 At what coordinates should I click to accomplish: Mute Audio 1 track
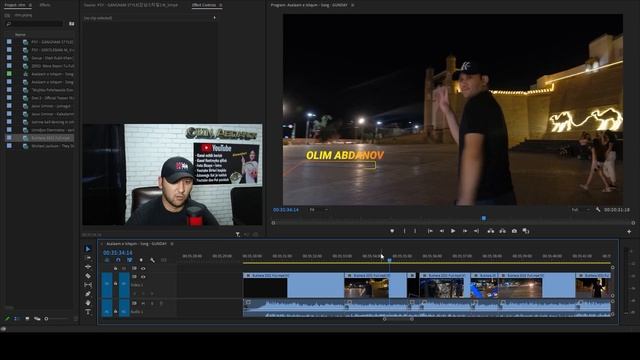143,304
